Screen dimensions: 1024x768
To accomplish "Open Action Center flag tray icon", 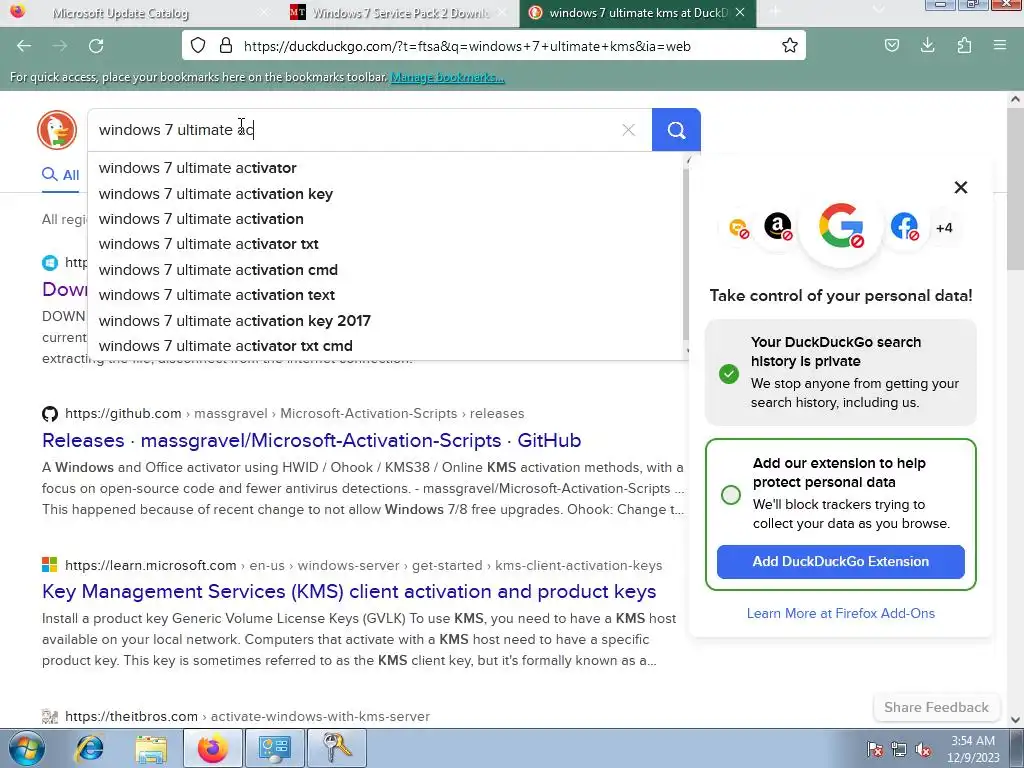I will tap(875, 749).
